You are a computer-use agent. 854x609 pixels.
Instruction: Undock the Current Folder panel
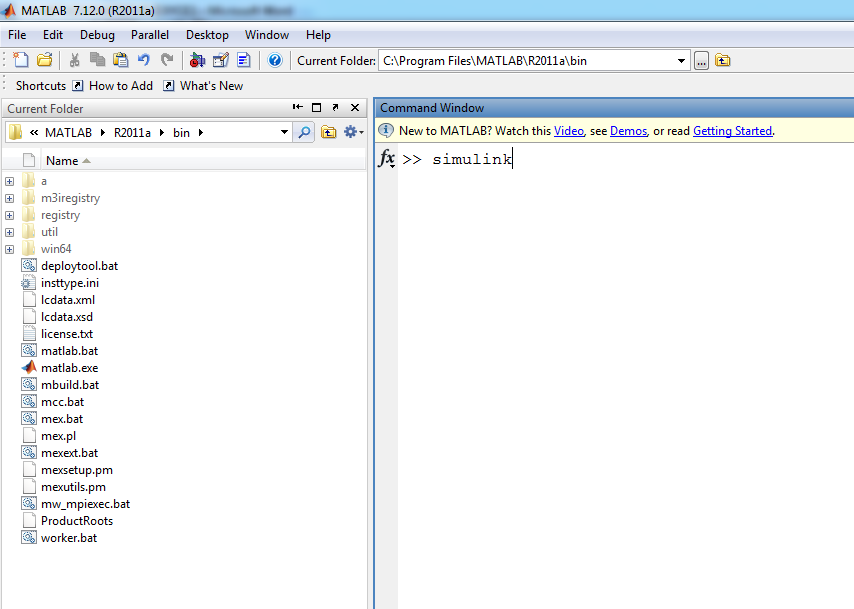tap(336, 107)
